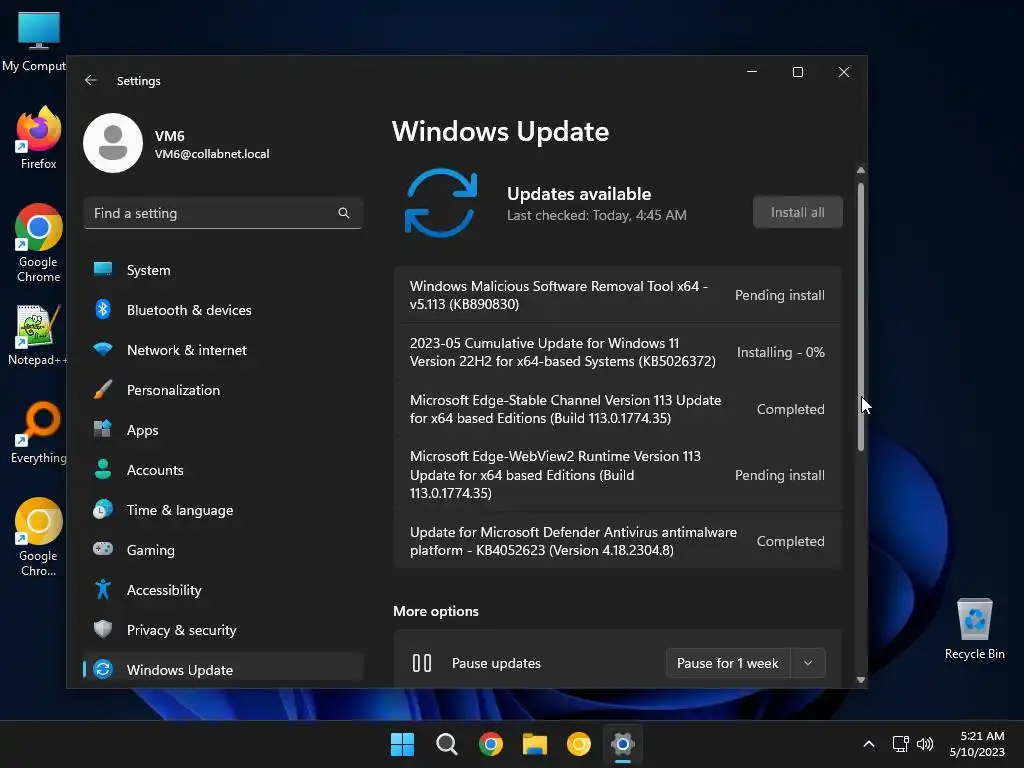Select the Recycle Bin desktop icon
This screenshot has width=1024, height=768.
click(974, 629)
